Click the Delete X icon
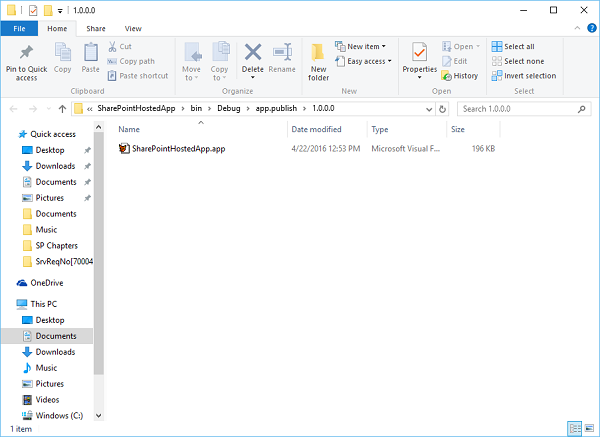This screenshot has height=437, width=600. click(x=253, y=52)
